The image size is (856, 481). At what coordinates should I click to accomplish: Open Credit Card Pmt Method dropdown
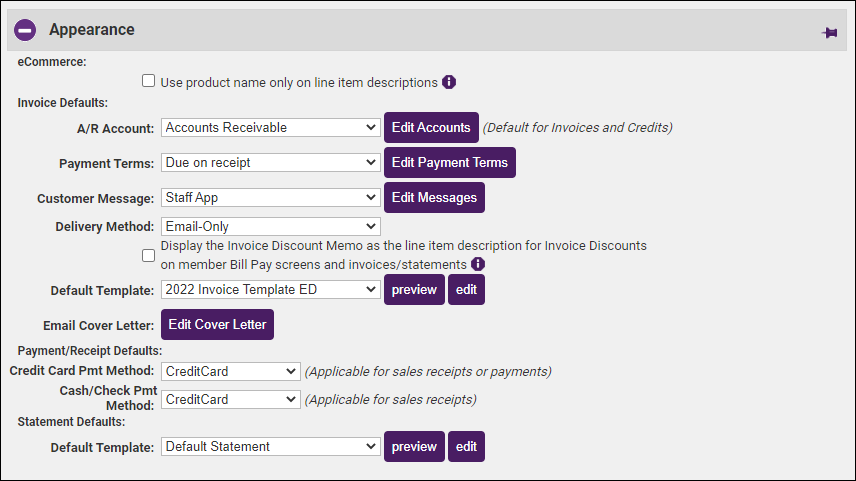230,371
